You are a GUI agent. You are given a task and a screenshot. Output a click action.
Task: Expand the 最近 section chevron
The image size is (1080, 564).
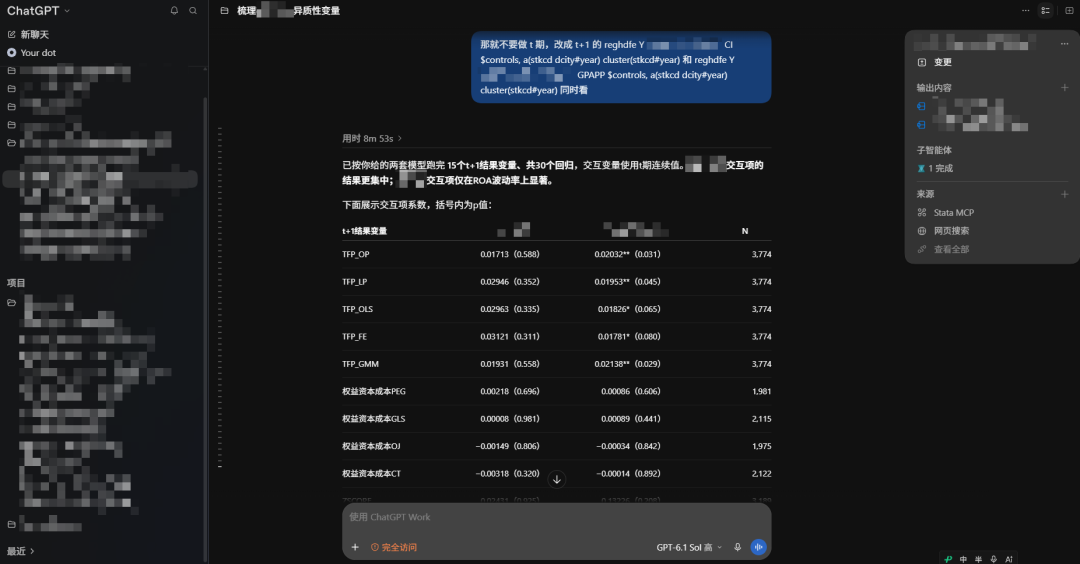(32, 551)
